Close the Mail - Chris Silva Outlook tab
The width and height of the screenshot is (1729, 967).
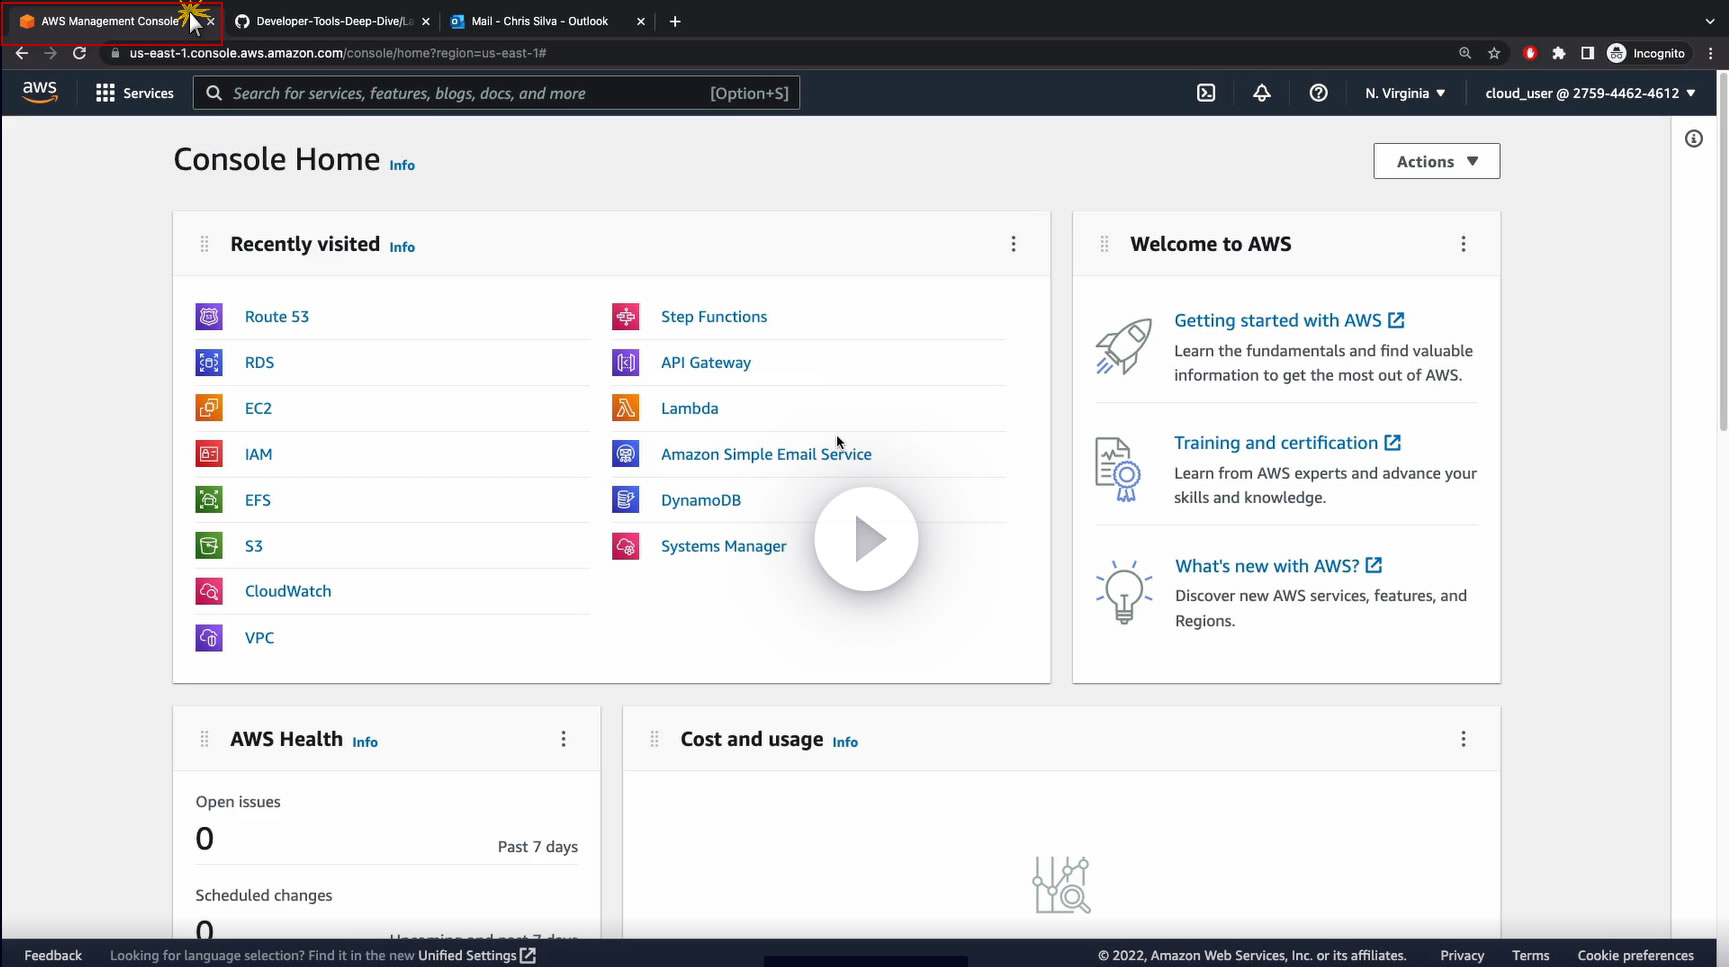(x=641, y=21)
